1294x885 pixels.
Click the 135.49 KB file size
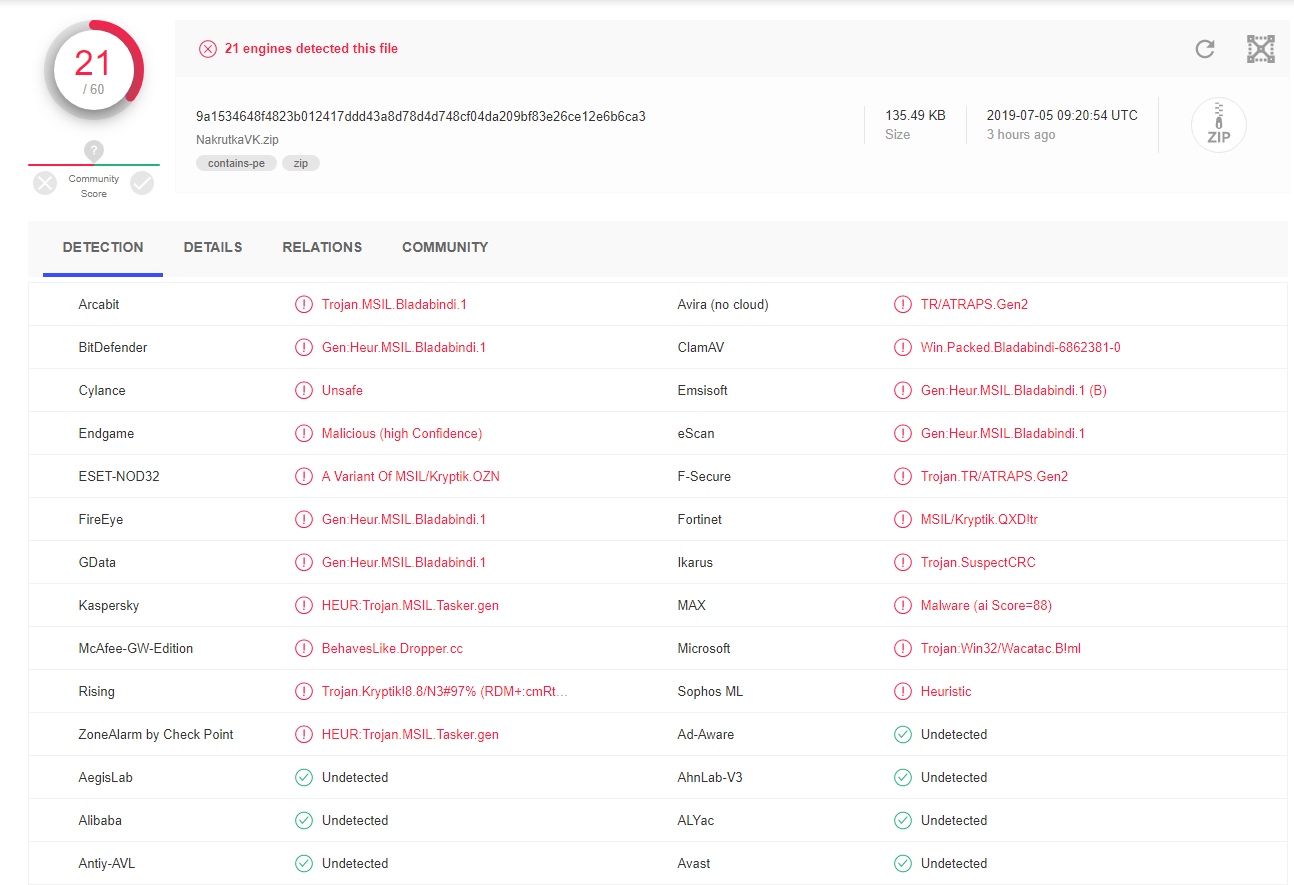point(915,115)
